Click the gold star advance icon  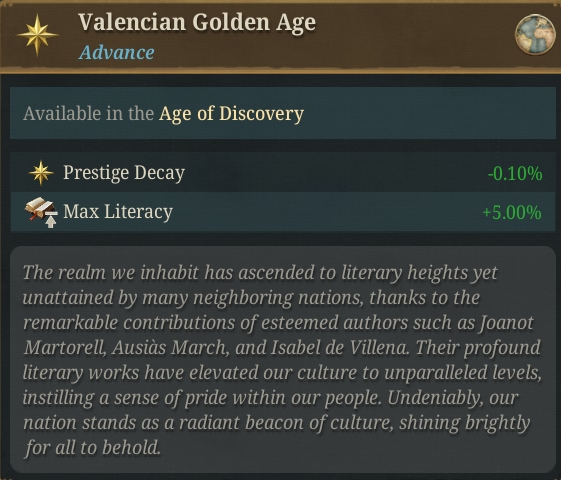[x=37, y=35]
